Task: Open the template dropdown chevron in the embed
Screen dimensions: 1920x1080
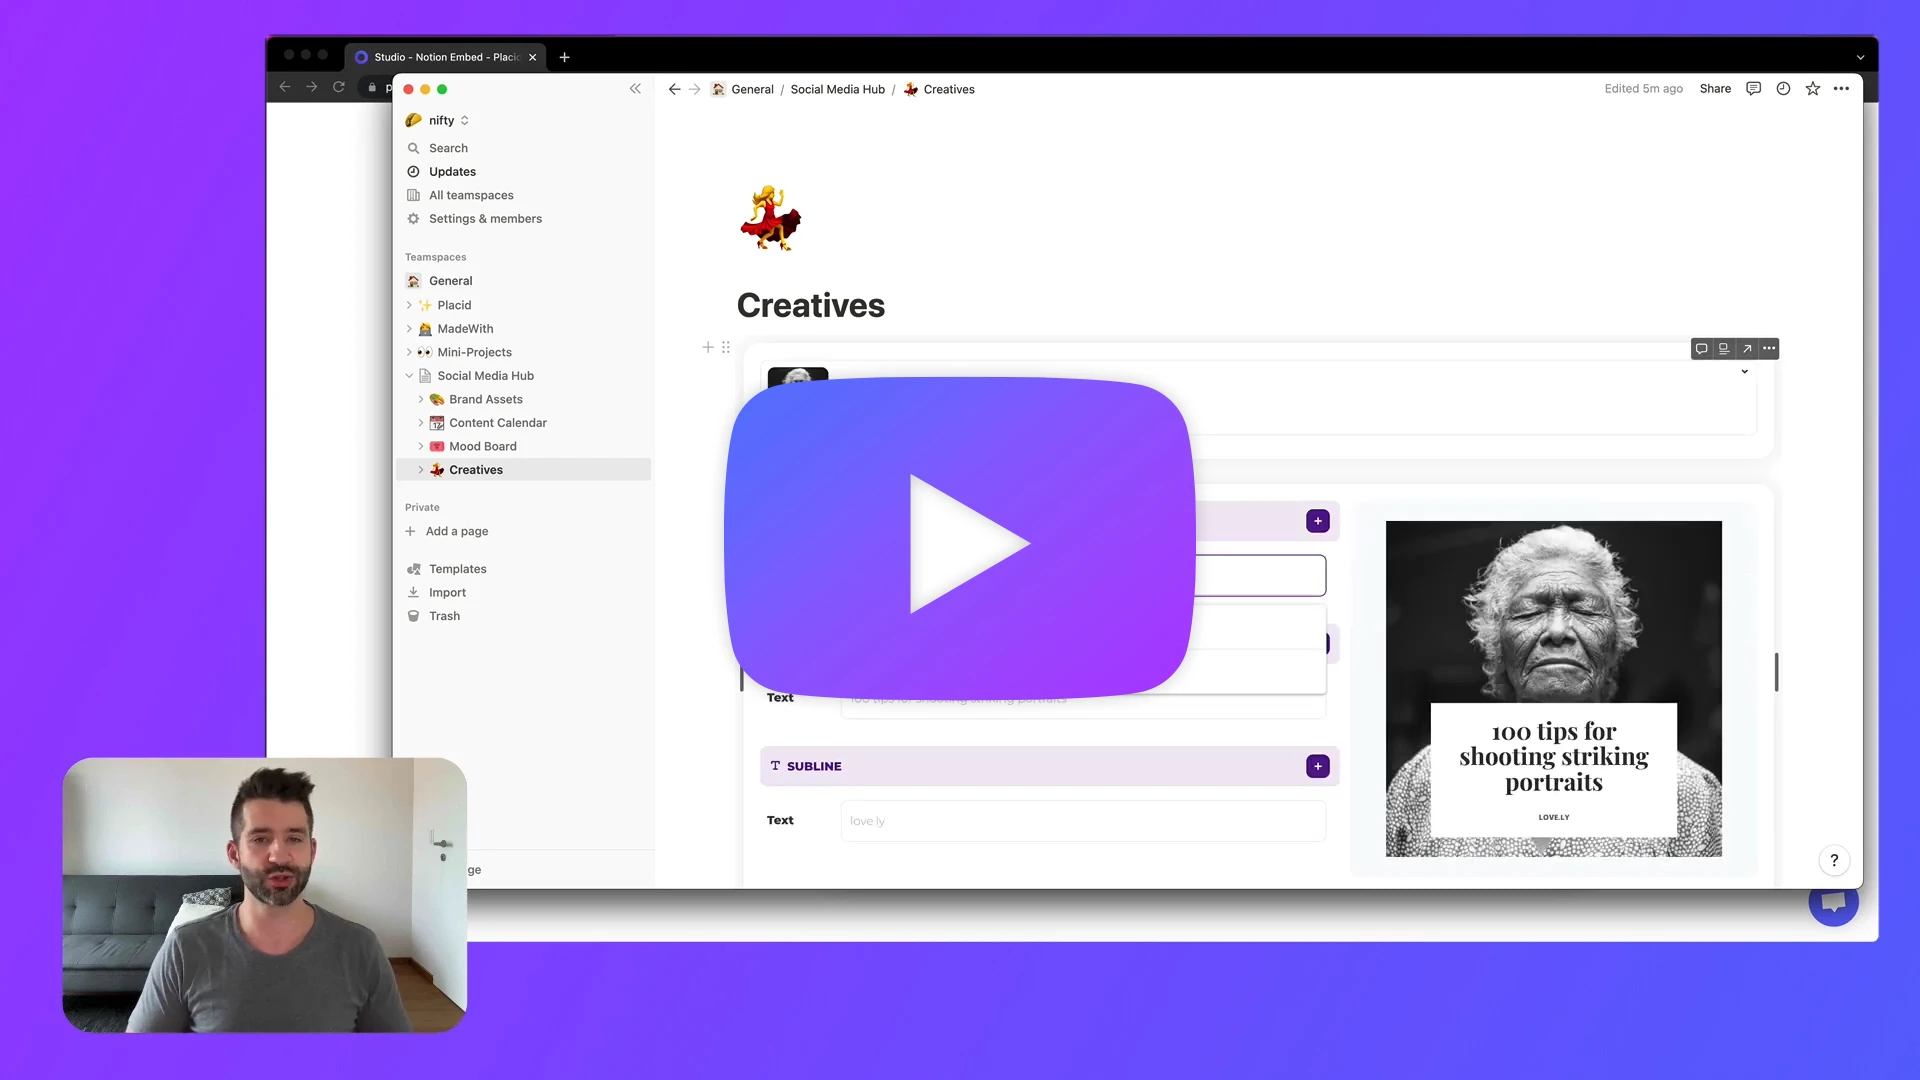Action: 1745,372
